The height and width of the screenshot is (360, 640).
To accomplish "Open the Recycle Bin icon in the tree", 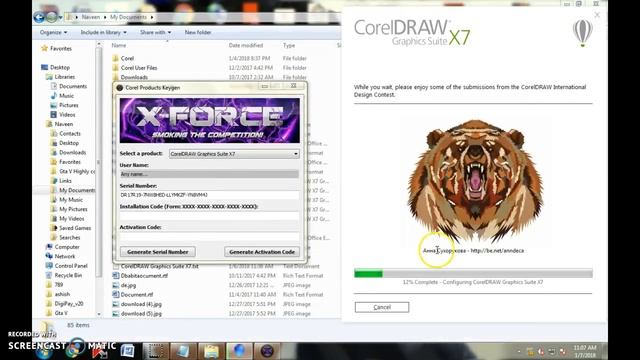I will pyautogui.click(x=49, y=276).
